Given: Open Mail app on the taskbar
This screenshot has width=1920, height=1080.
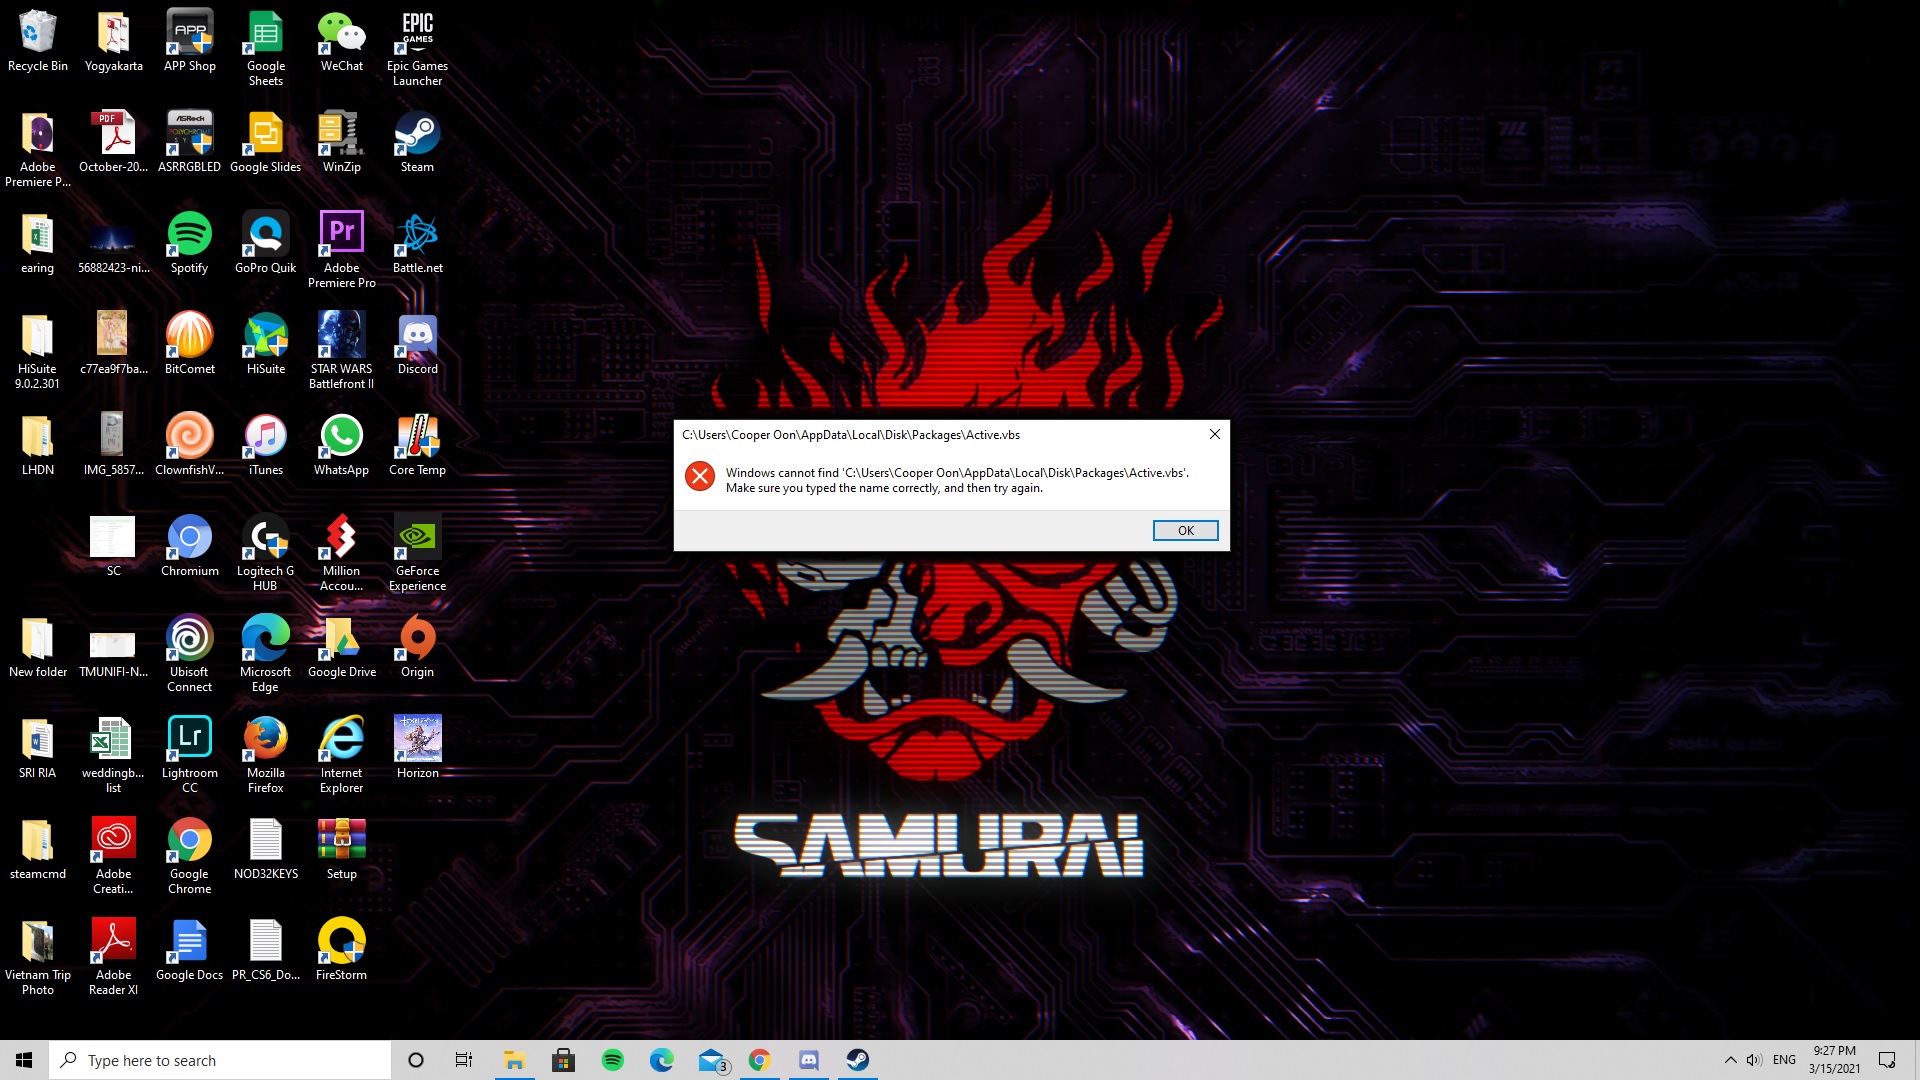Looking at the screenshot, I should (x=712, y=1060).
